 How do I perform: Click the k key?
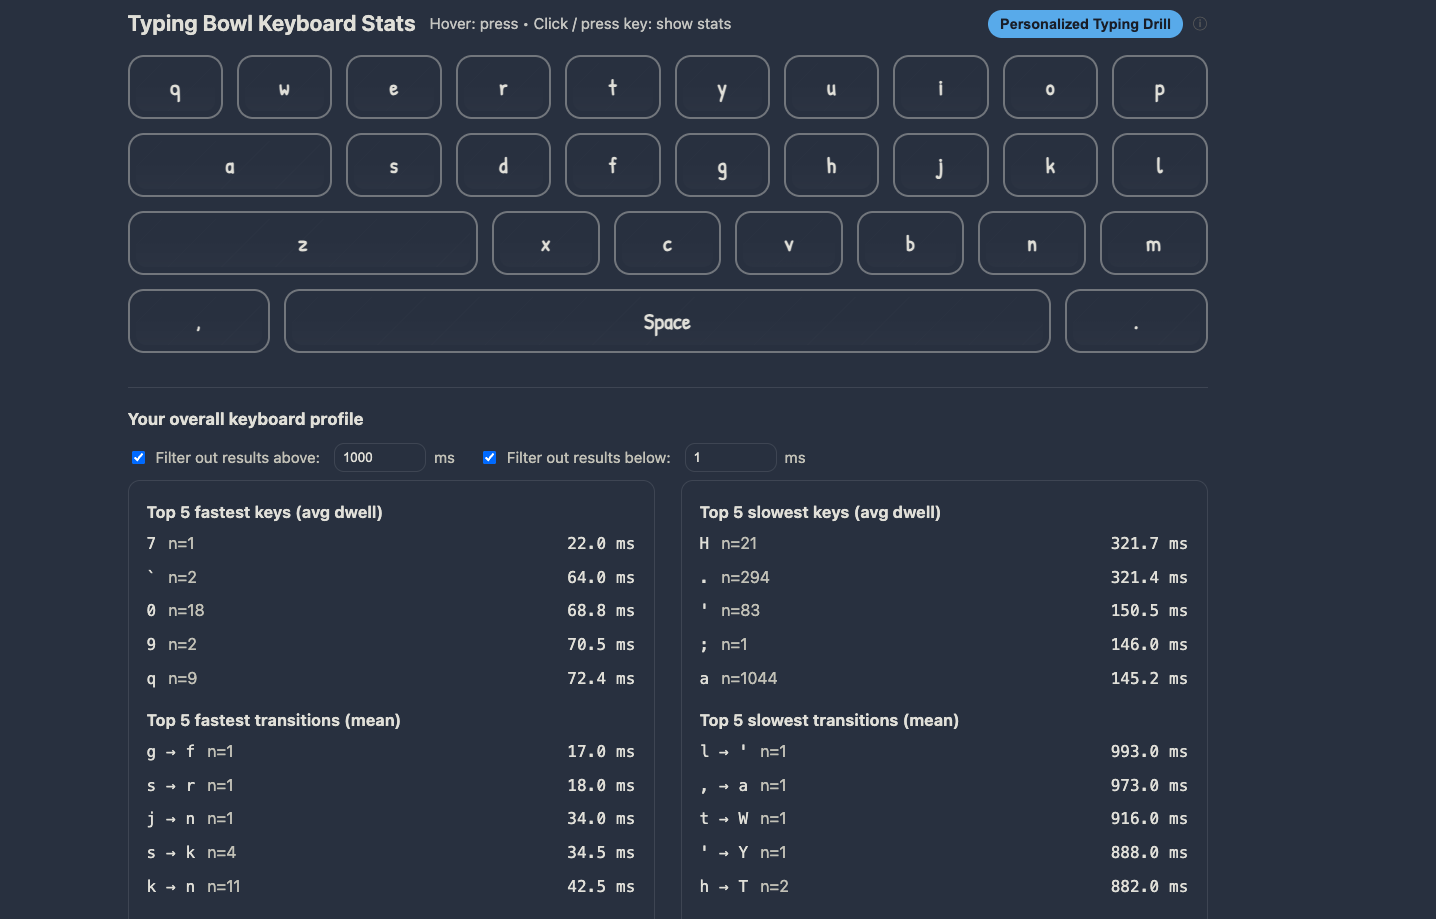pyautogui.click(x=1050, y=165)
